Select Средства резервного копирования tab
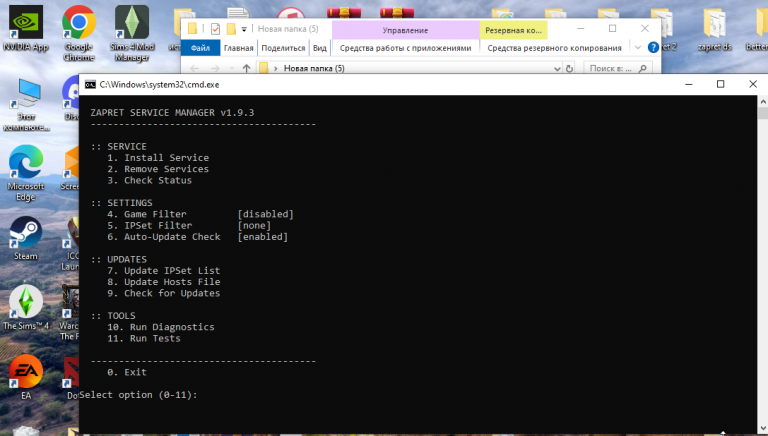The width and height of the screenshot is (768, 436). point(554,48)
